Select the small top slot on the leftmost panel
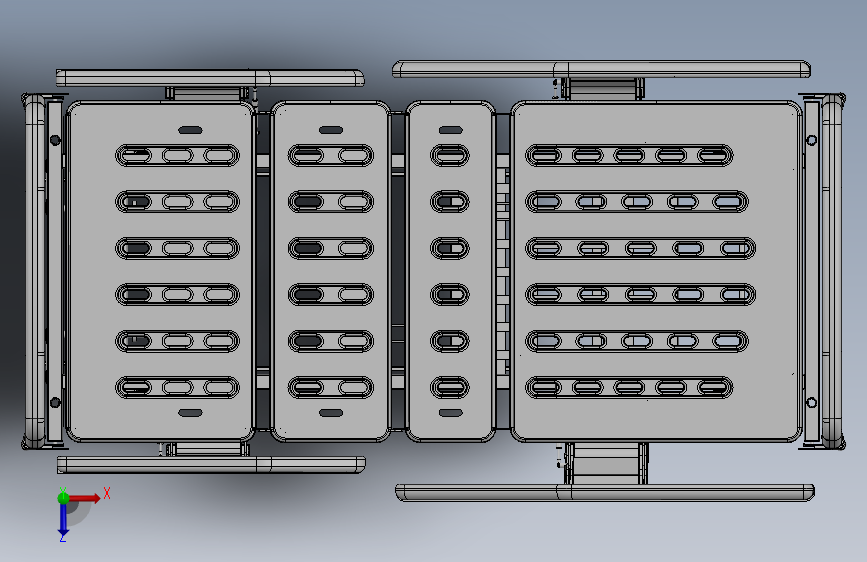This screenshot has height=562, width=867. coord(190,131)
